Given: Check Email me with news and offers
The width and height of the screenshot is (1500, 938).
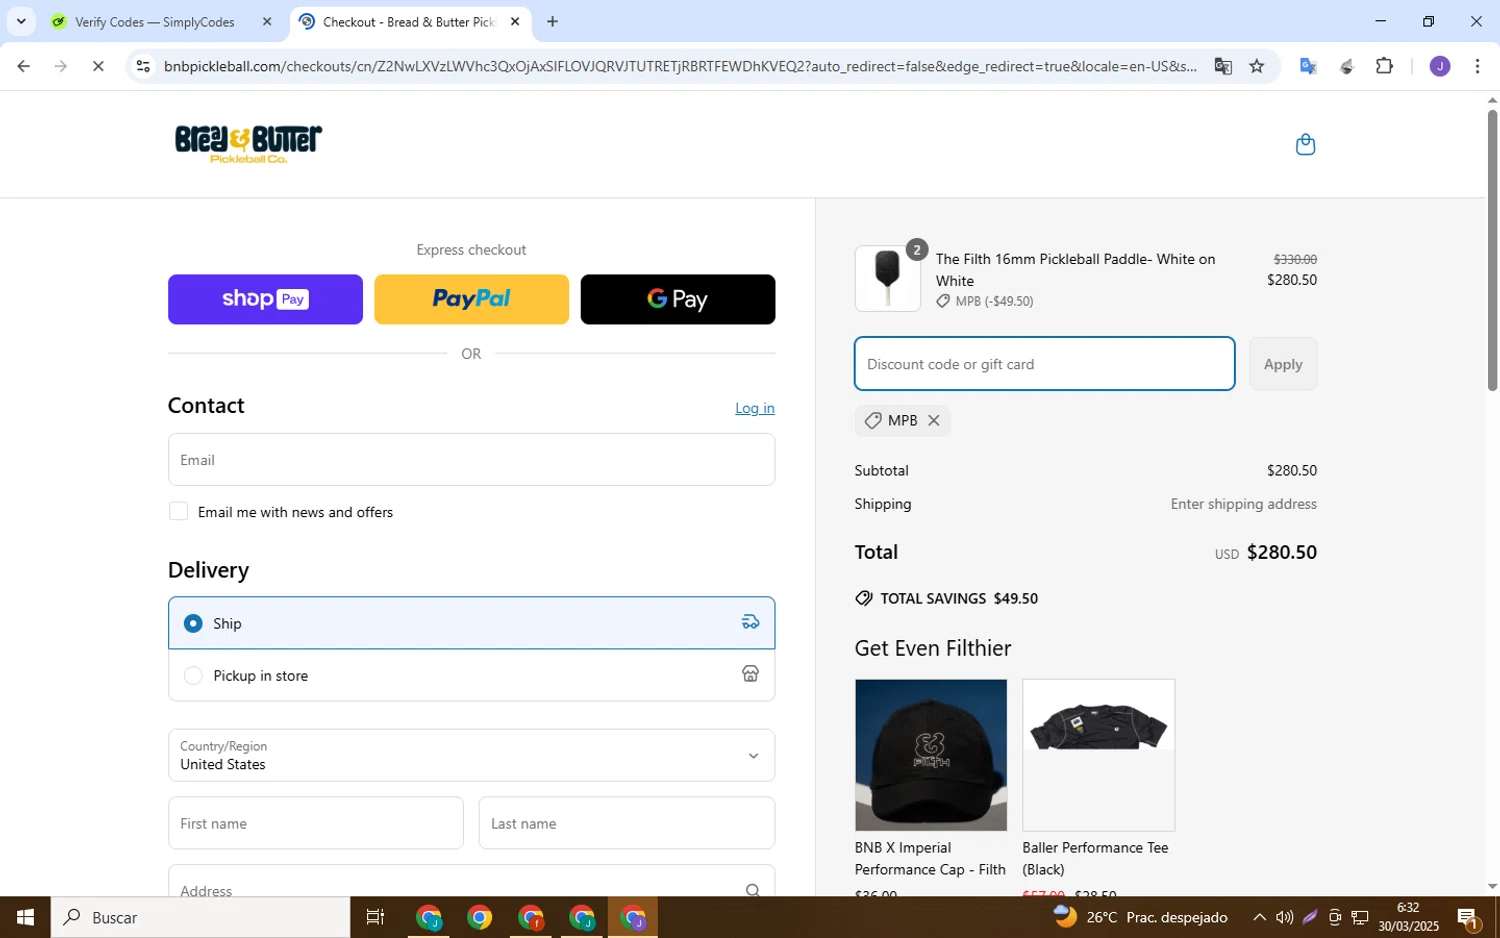Looking at the screenshot, I should [x=179, y=512].
